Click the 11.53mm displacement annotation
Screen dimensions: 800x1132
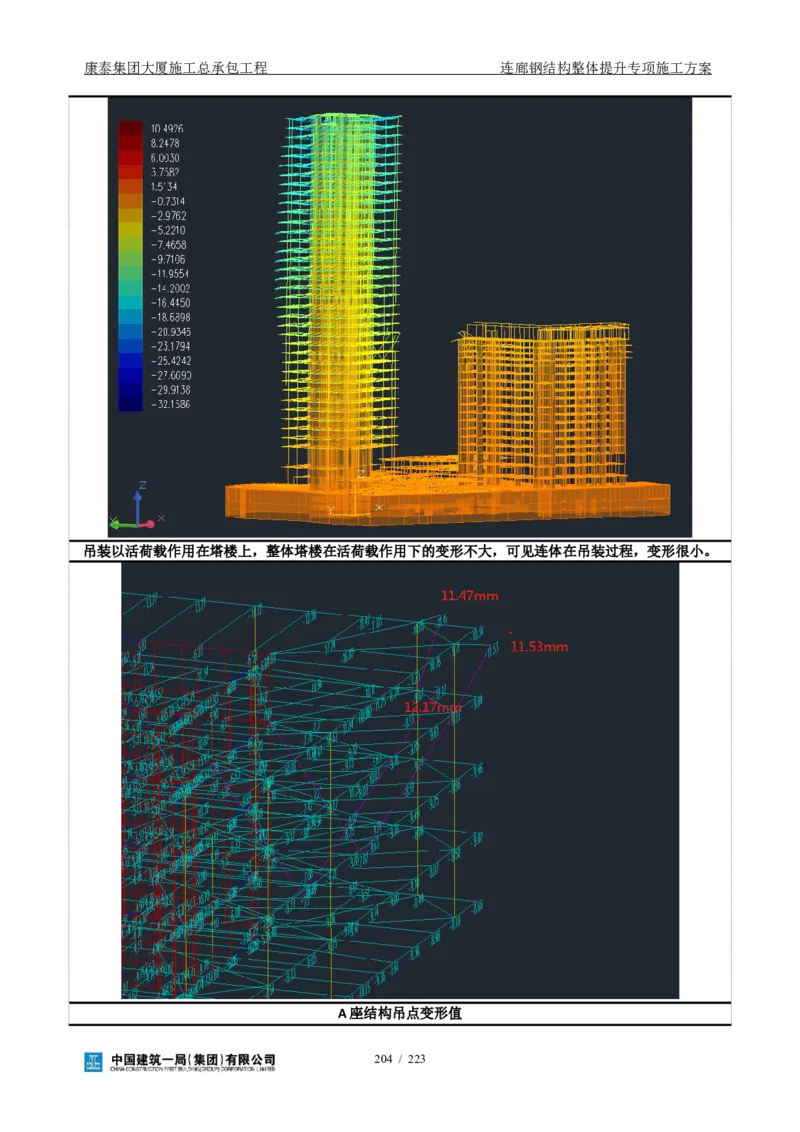tap(539, 647)
